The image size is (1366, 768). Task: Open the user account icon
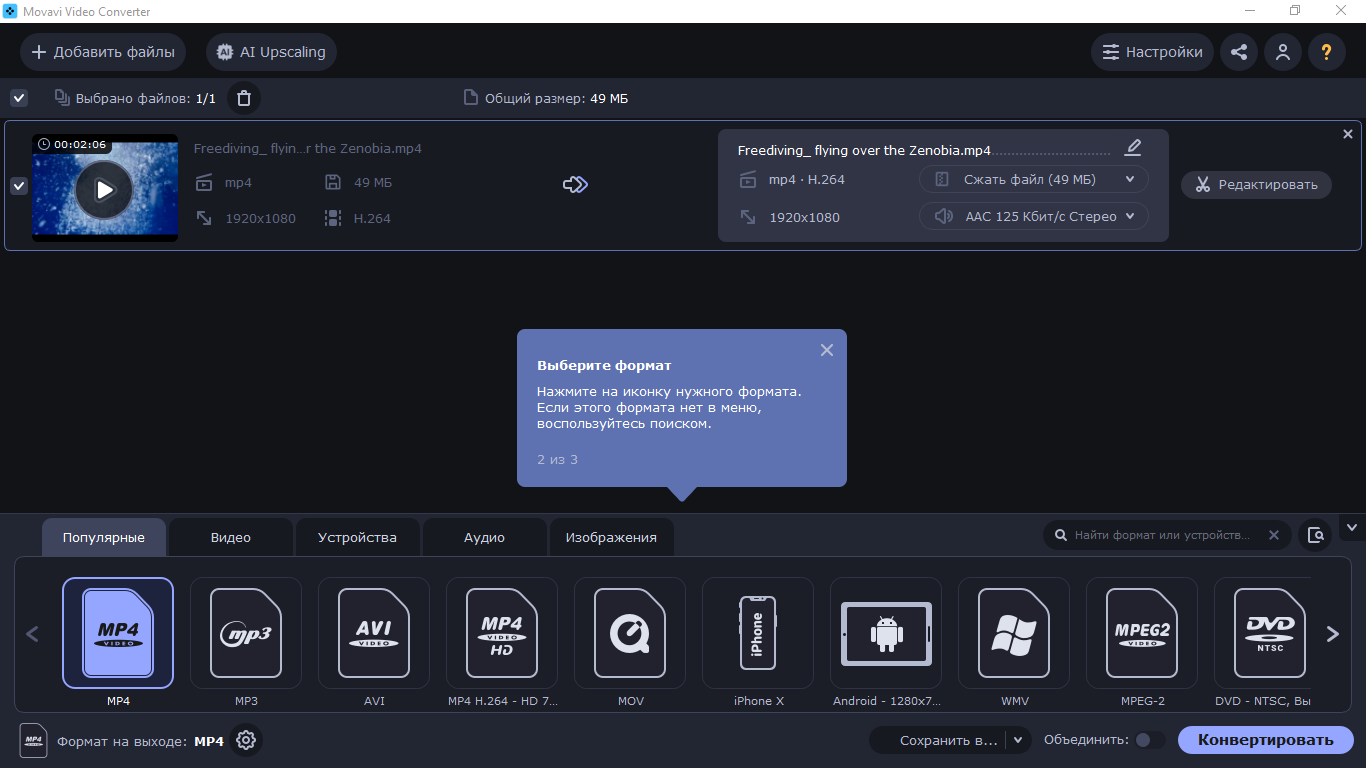(1283, 52)
